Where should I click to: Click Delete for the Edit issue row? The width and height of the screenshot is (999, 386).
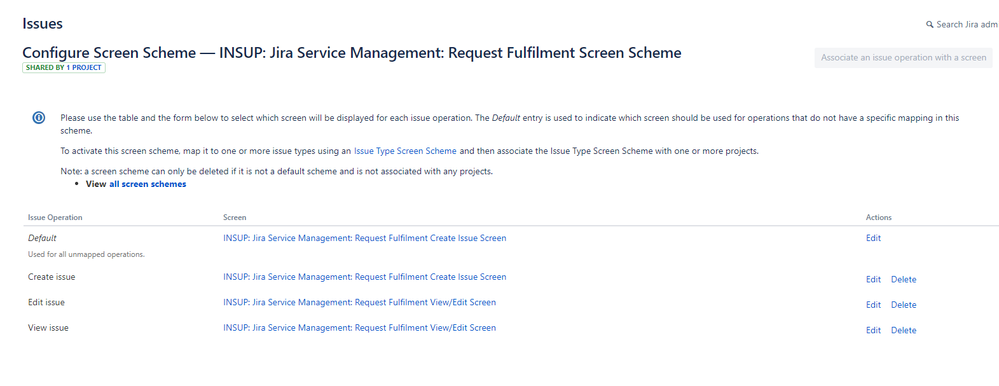(x=903, y=305)
